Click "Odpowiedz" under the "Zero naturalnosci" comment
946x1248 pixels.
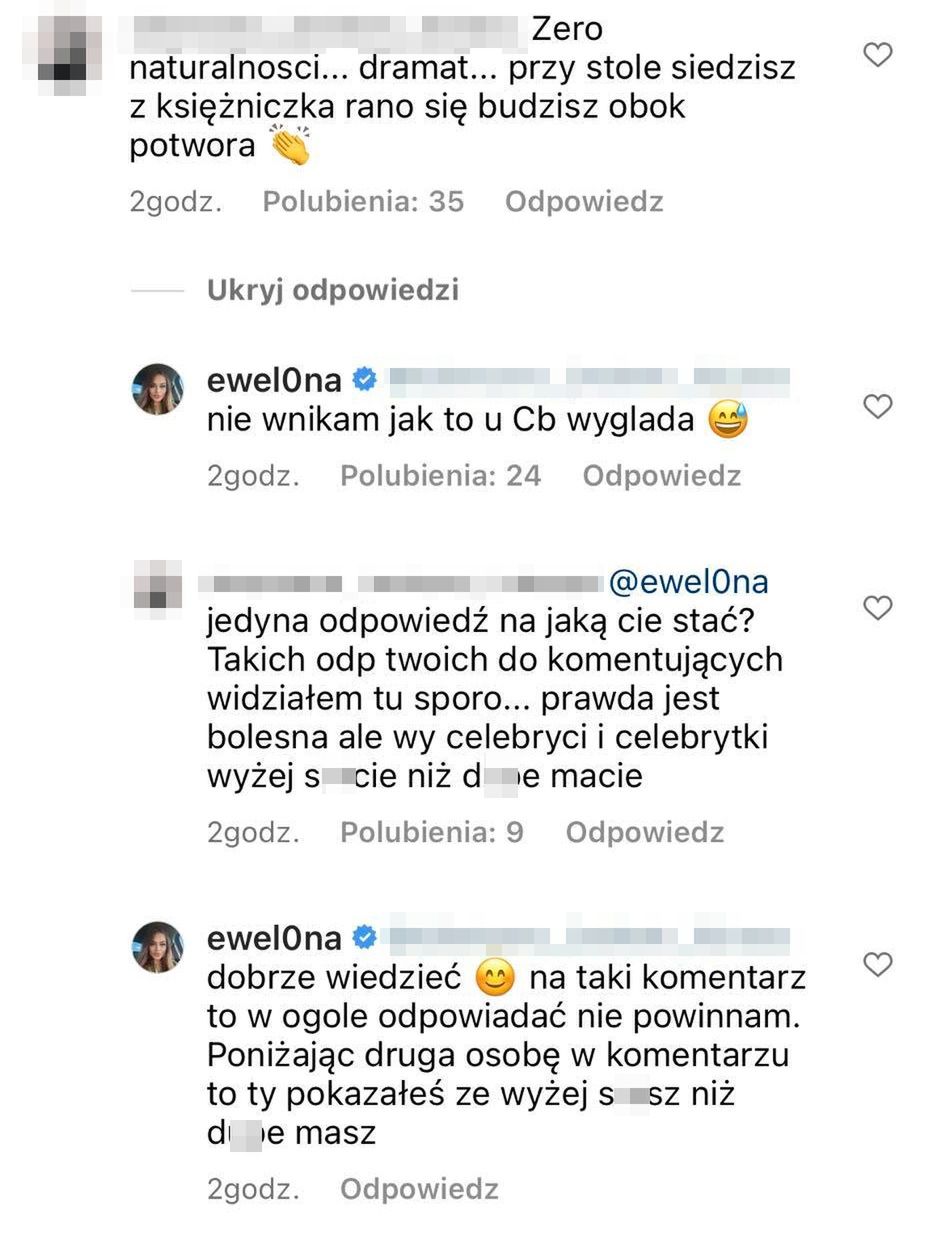[584, 202]
